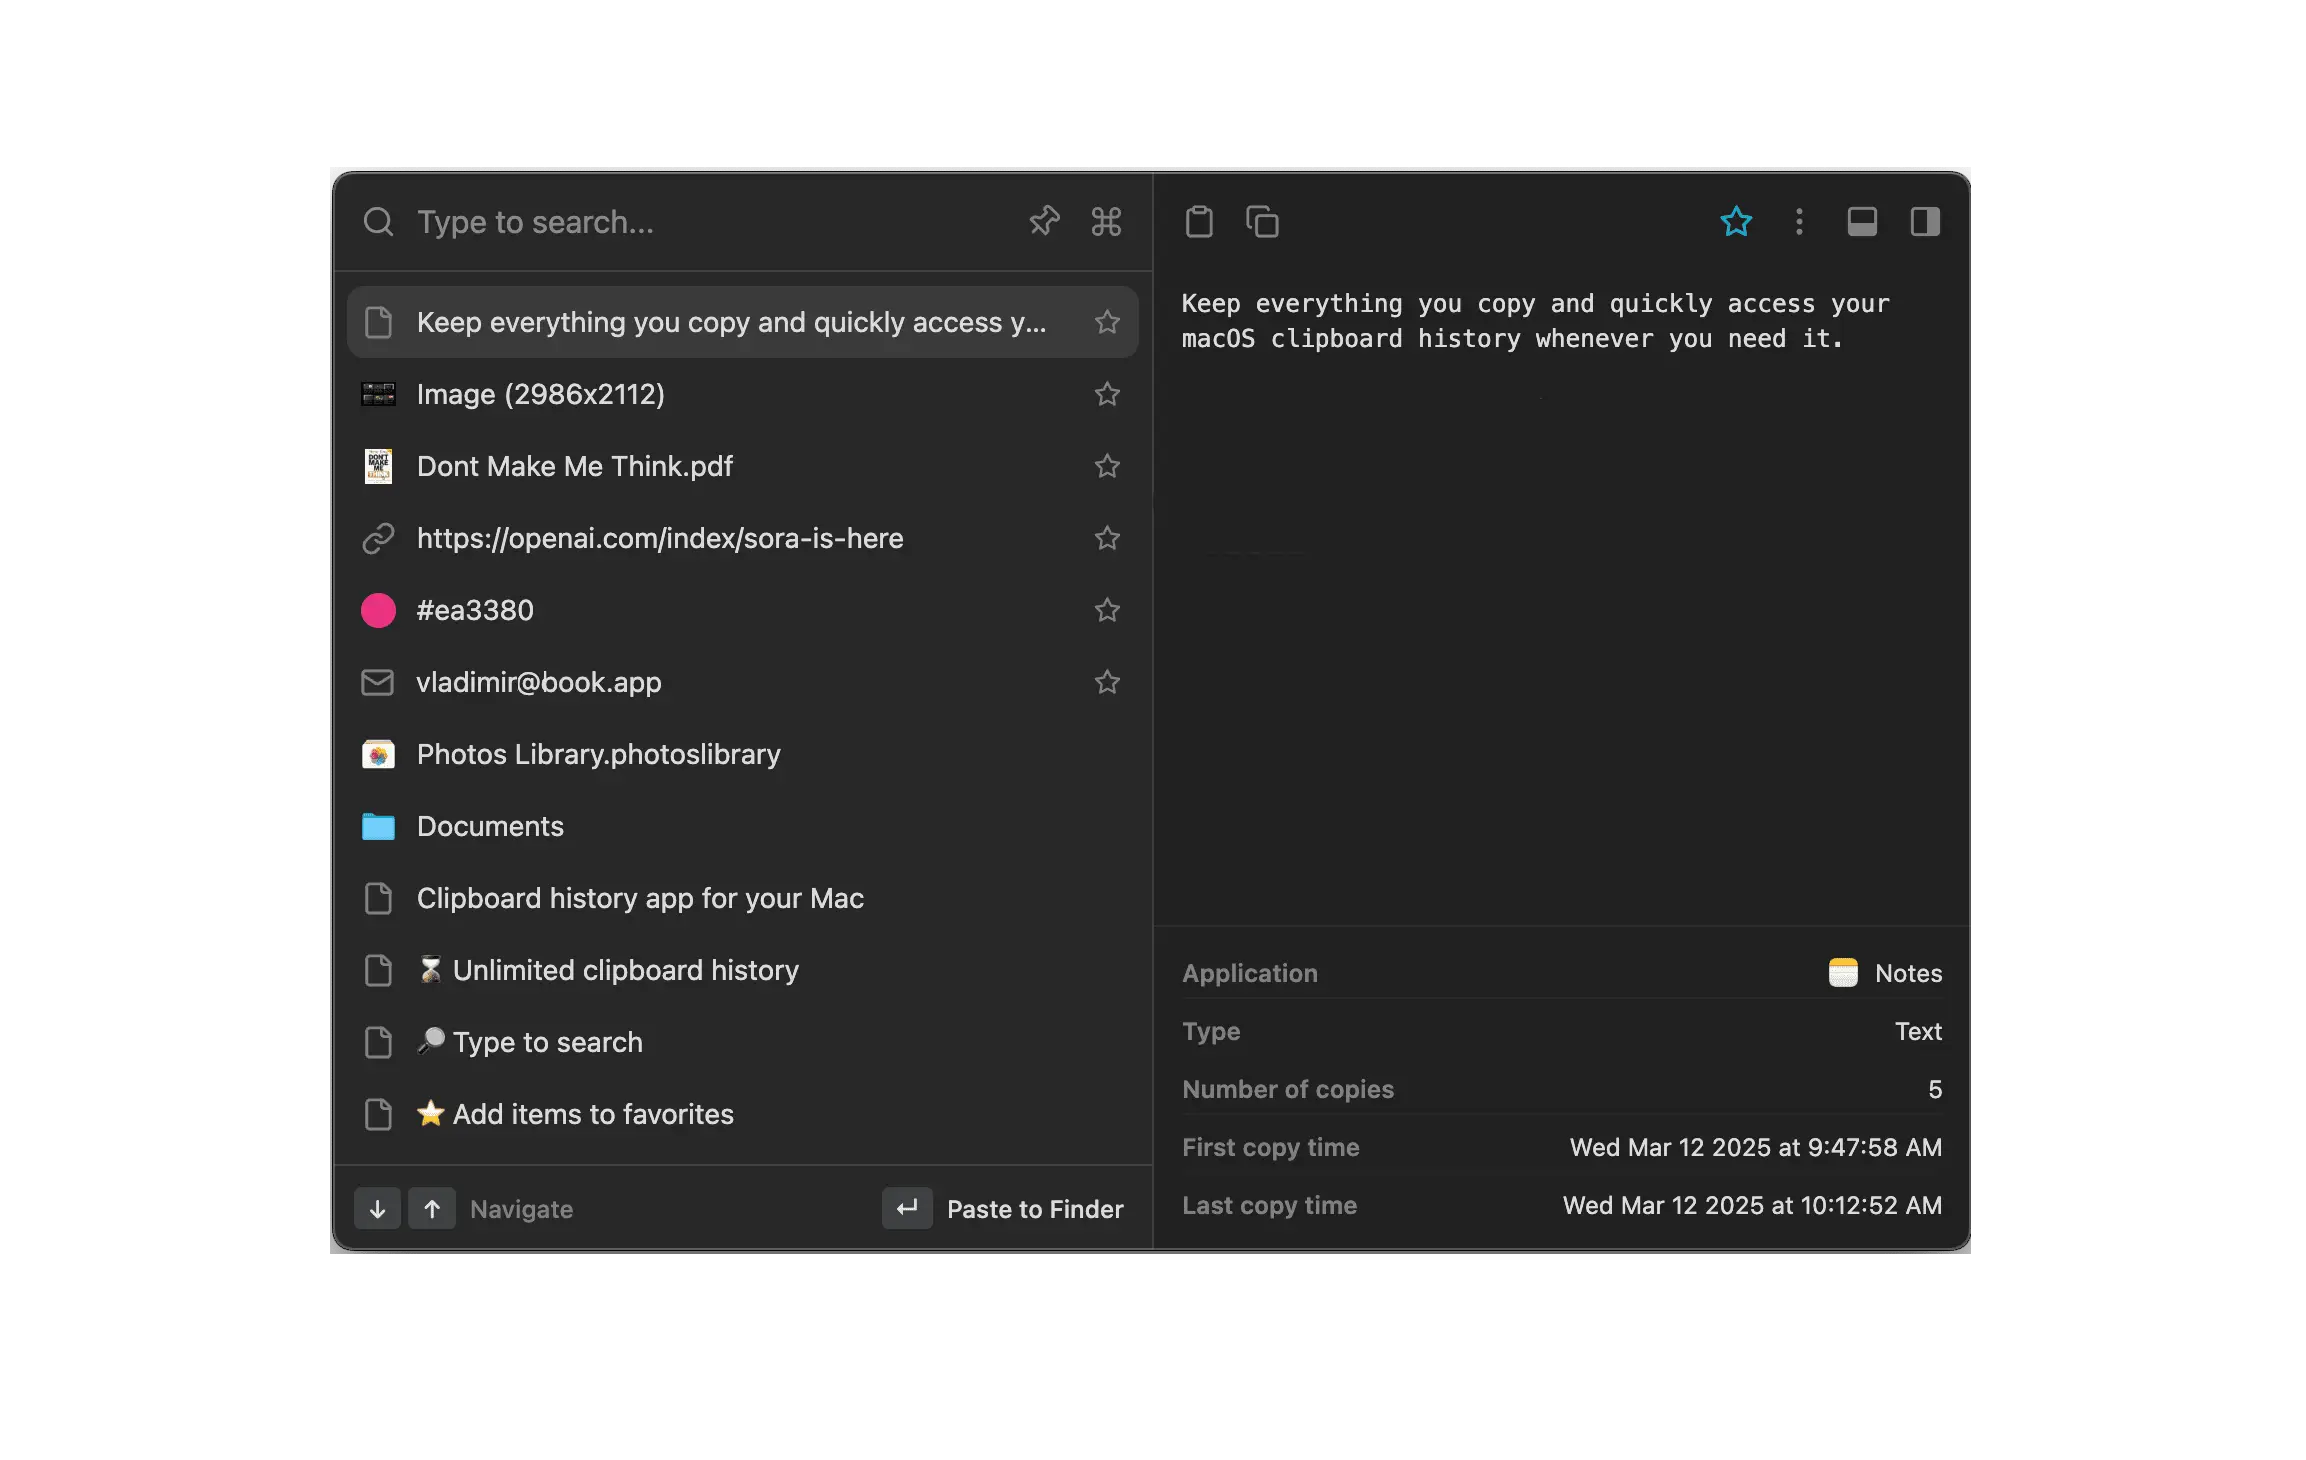Select the Documents folder entry

click(x=490, y=826)
